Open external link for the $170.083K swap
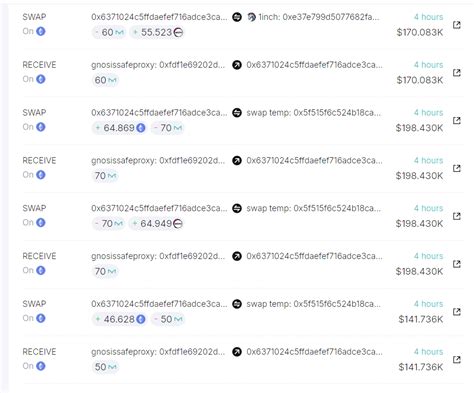Image resolution: width=474 pixels, height=393 pixels. [x=457, y=25]
